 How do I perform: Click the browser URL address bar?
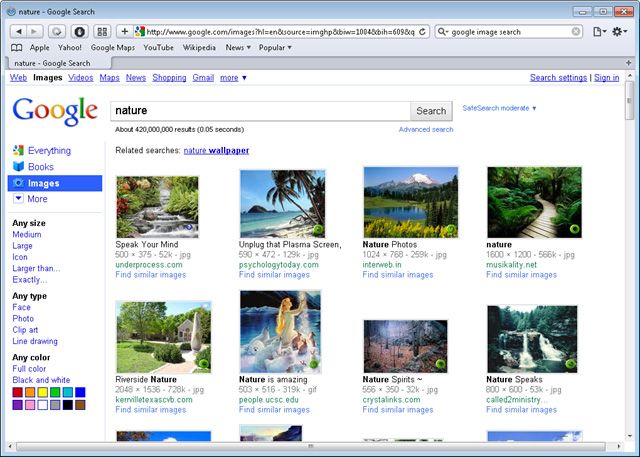[280, 31]
